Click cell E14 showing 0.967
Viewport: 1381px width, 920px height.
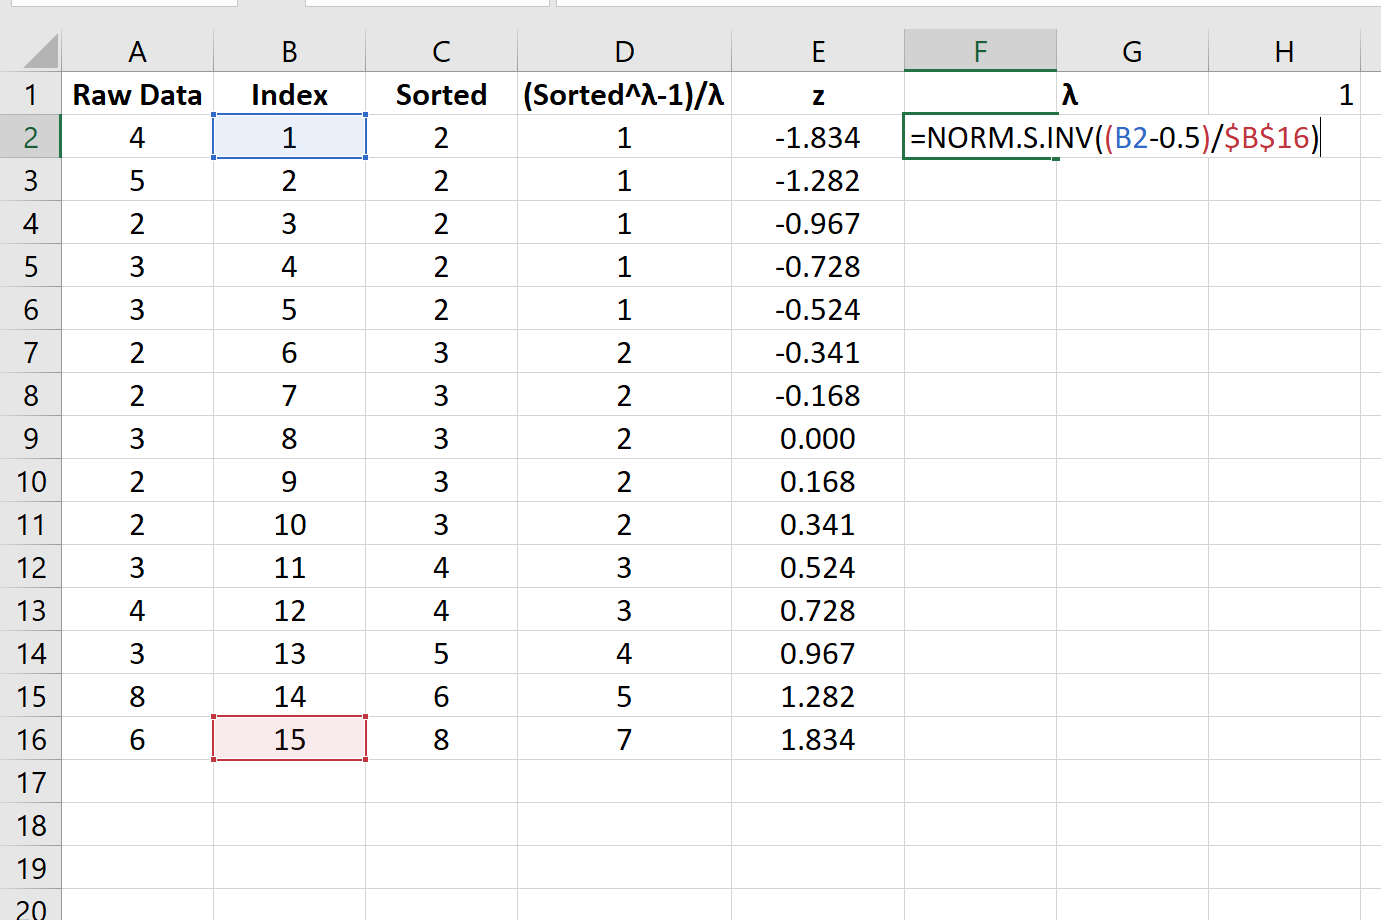coord(818,653)
